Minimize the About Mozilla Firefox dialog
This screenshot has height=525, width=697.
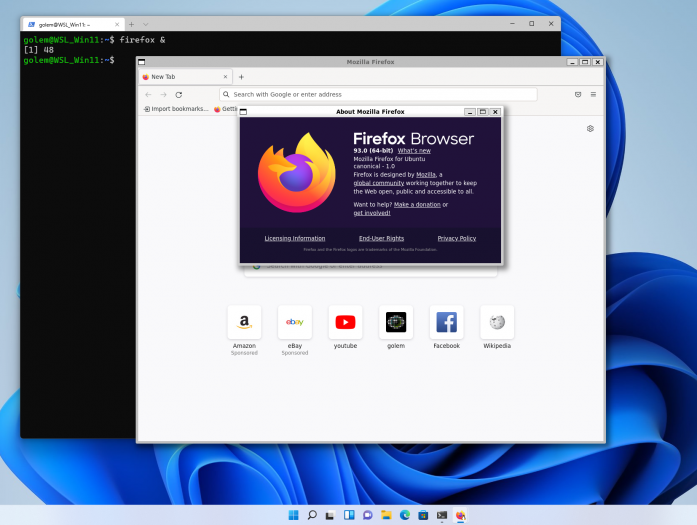point(470,112)
